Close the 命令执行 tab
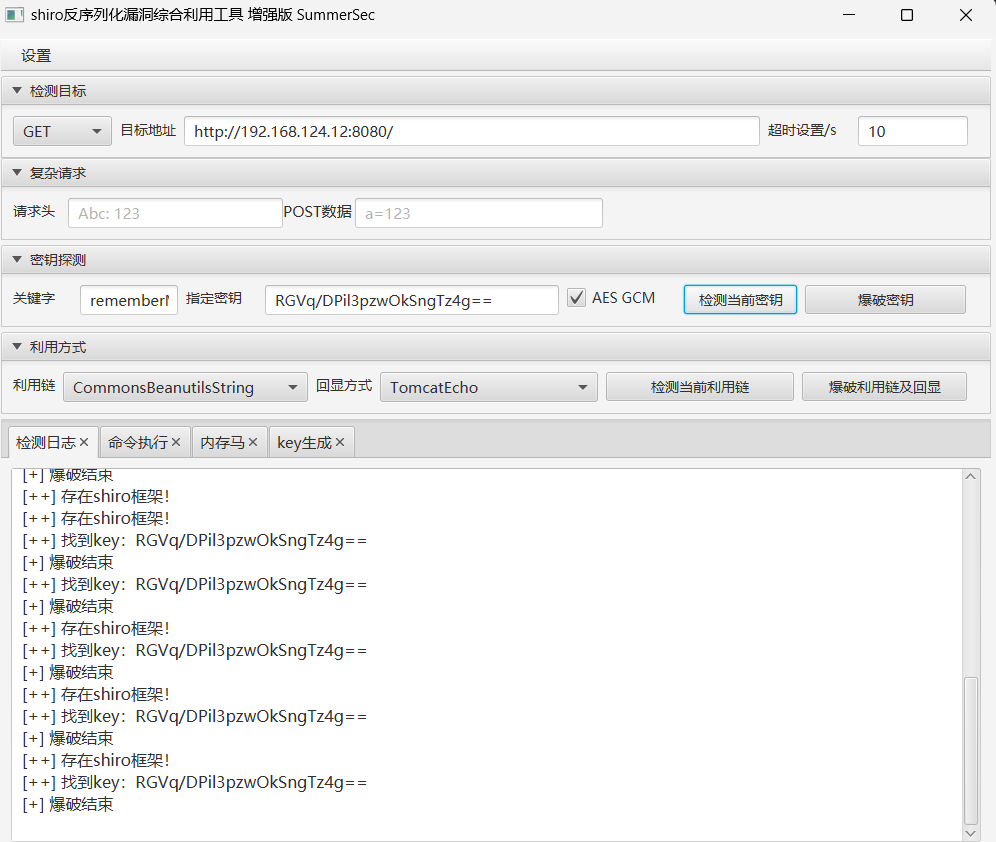 (176, 442)
